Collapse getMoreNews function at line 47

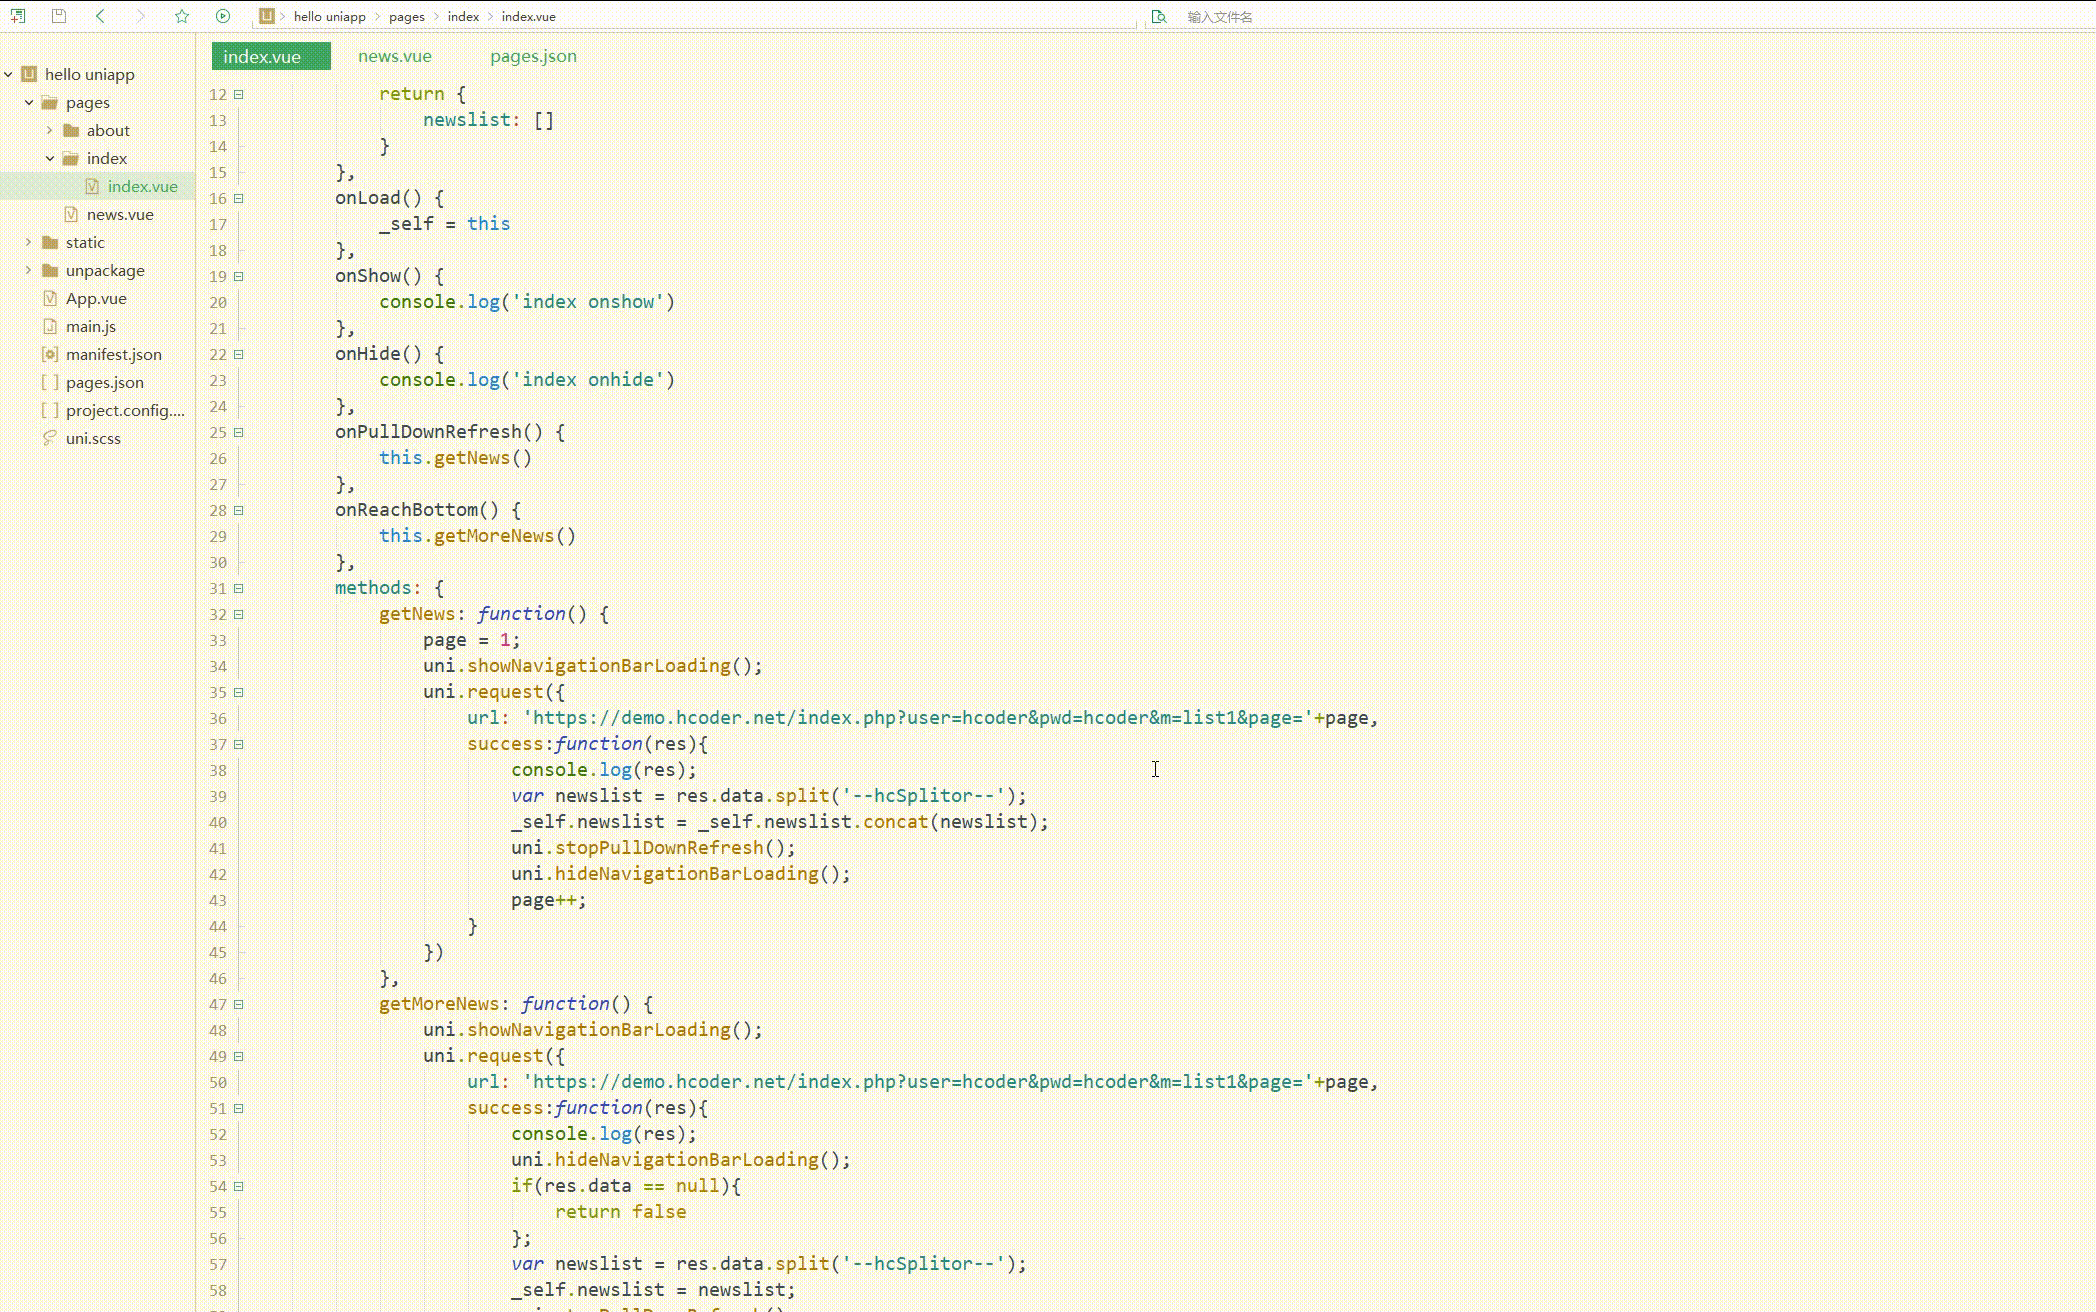tap(239, 1004)
